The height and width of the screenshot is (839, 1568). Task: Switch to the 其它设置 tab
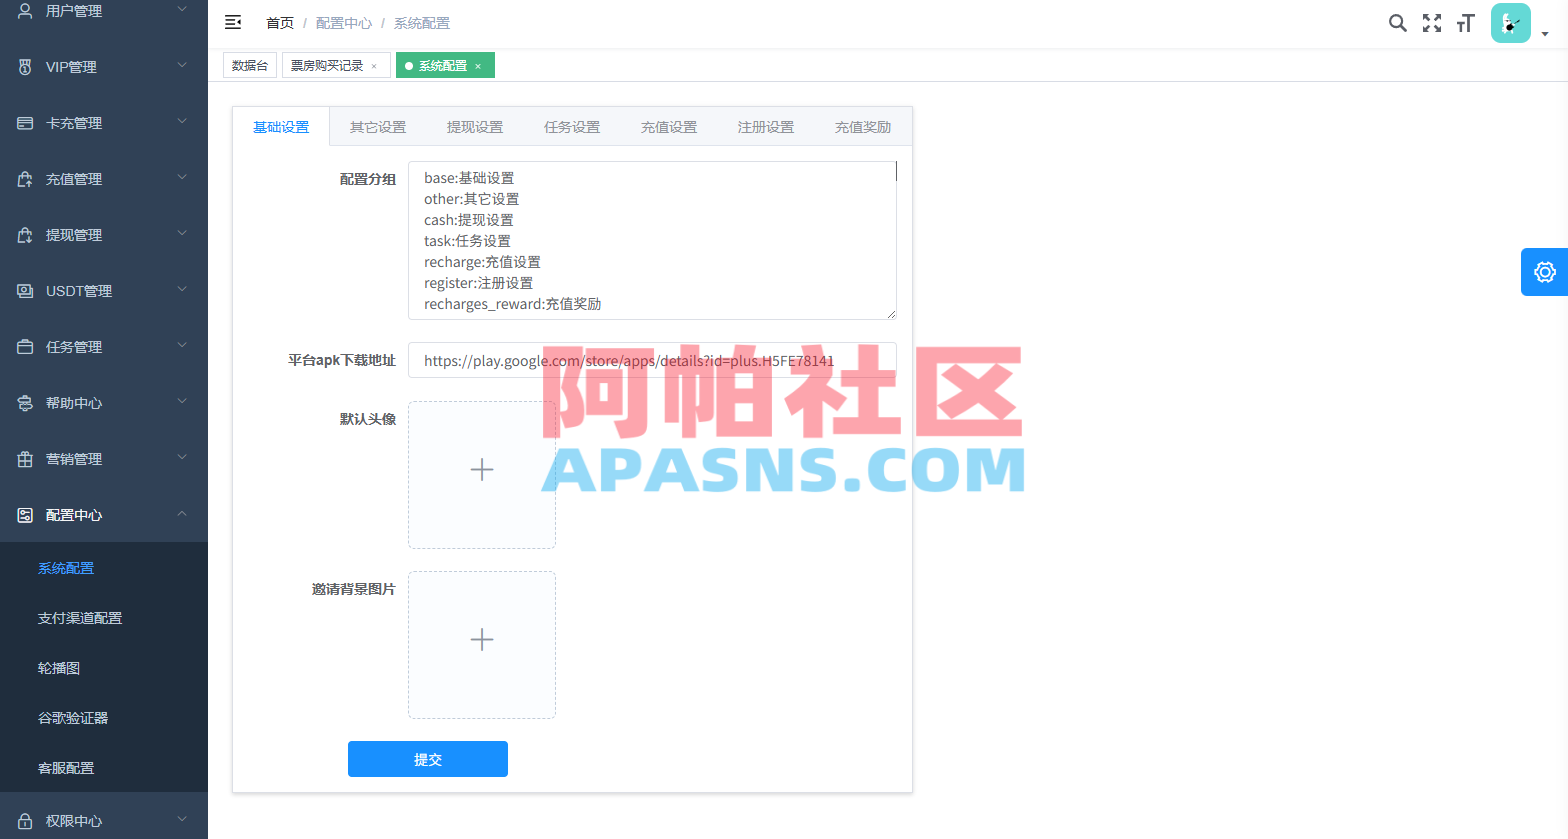[378, 127]
